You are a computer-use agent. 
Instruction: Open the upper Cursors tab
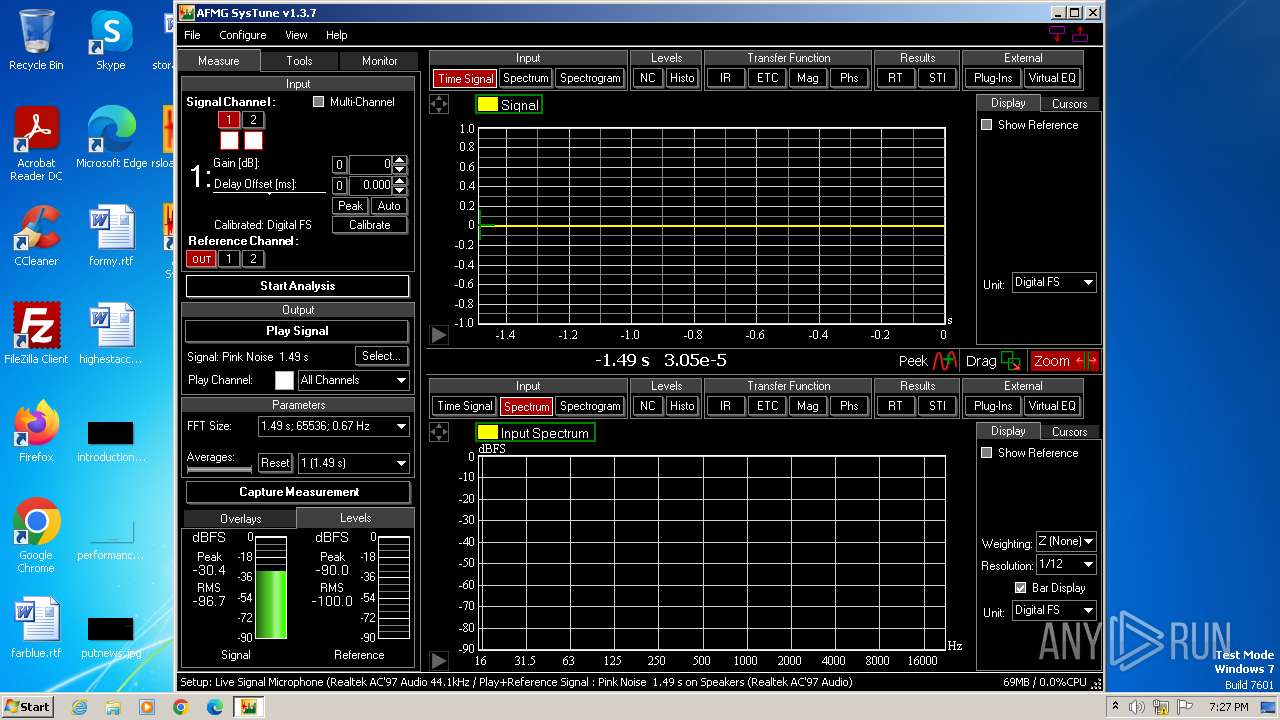point(1069,104)
